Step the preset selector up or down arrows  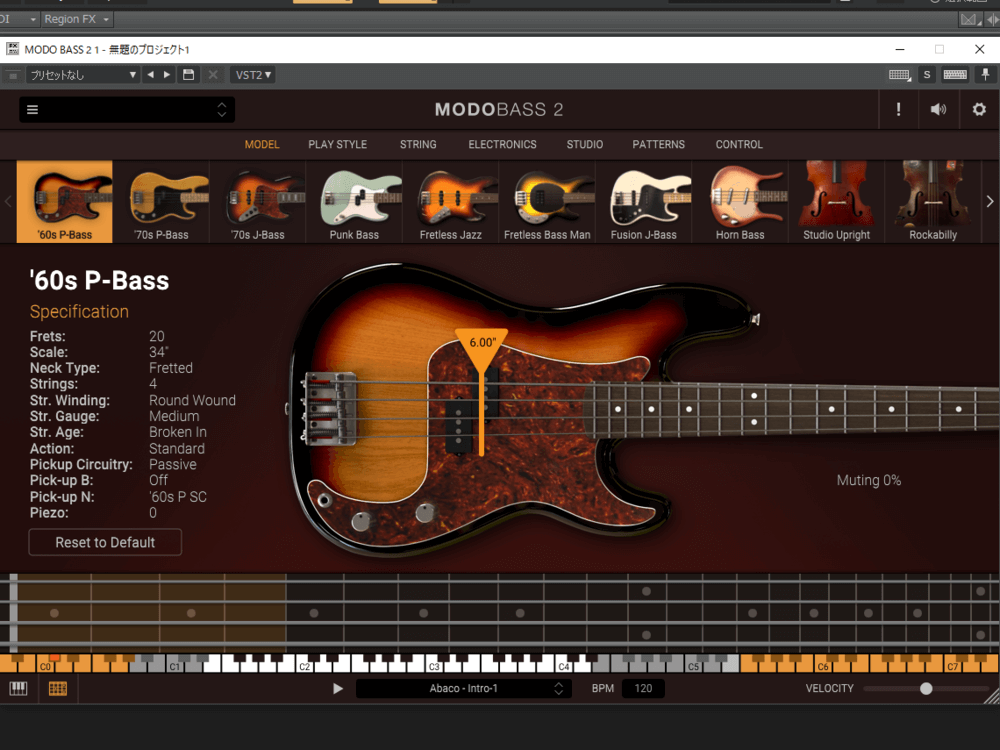222,110
